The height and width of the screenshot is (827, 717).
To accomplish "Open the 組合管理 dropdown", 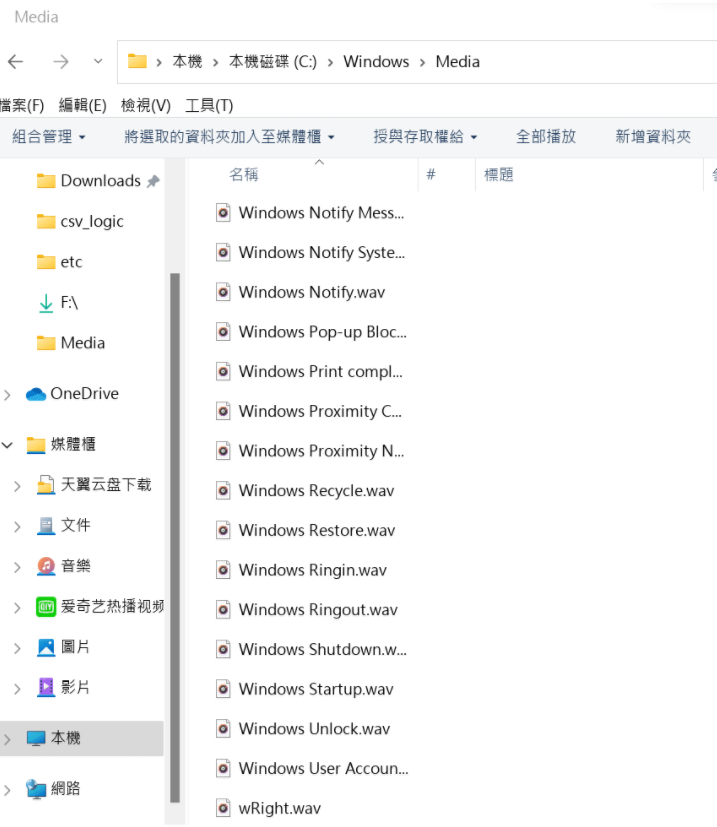I will tap(49, 137).
